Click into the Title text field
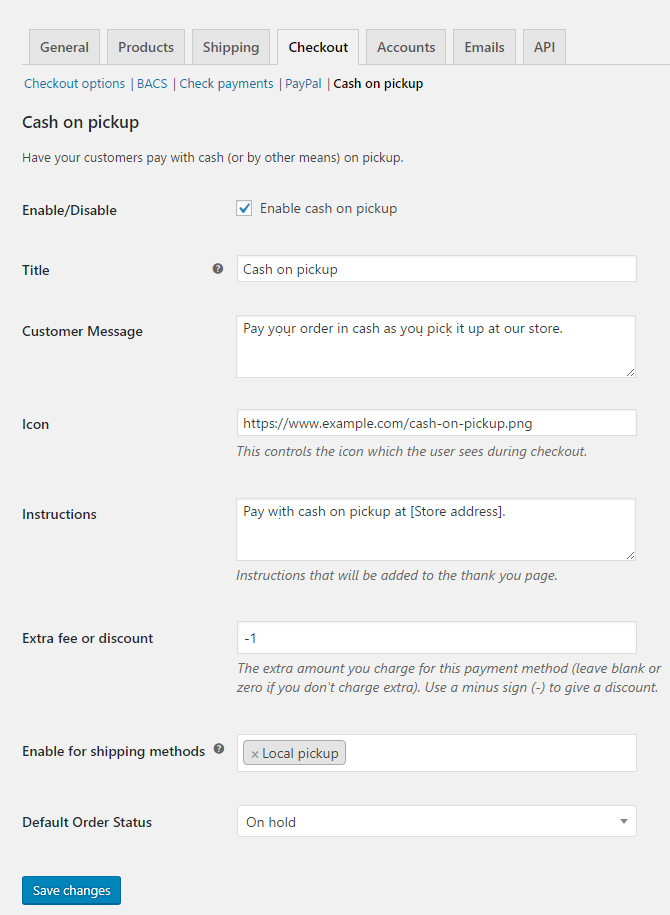The width and height of the screenshot is (670, 915). coord(436,269)
